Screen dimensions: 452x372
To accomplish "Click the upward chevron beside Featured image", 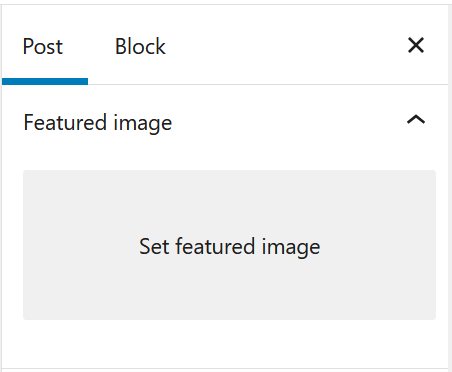I will (416, 119).
